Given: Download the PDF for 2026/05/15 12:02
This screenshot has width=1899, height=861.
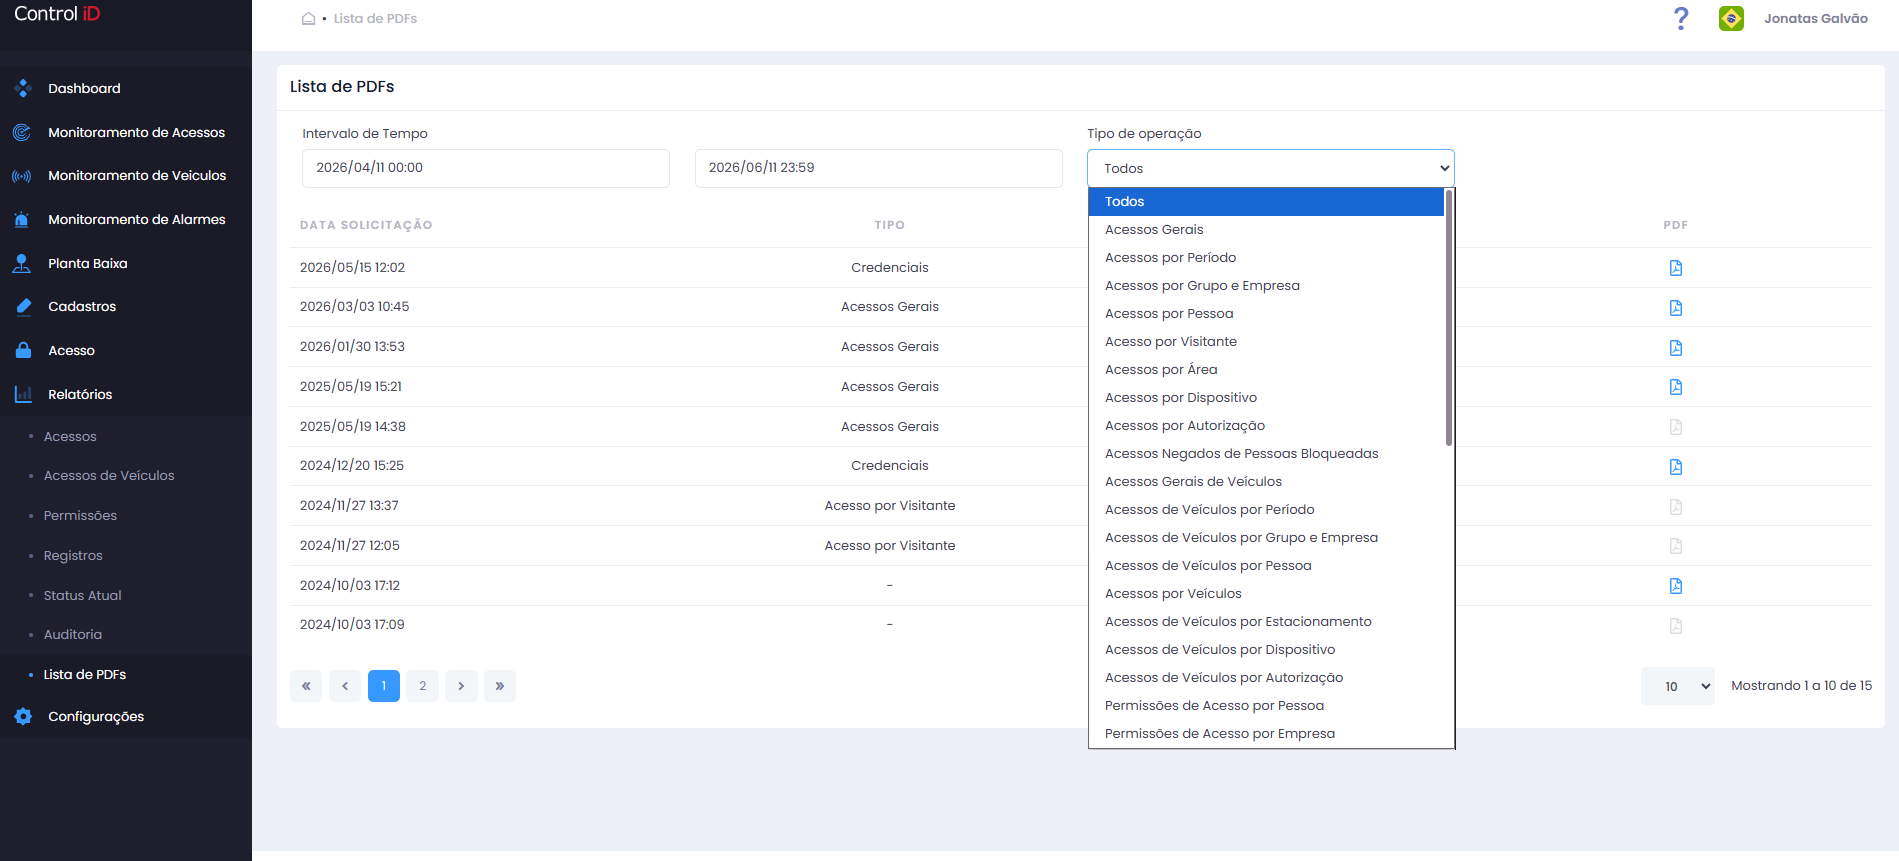Looking at the screenshot, I should pyautogui.click(x=1676, y=267).
